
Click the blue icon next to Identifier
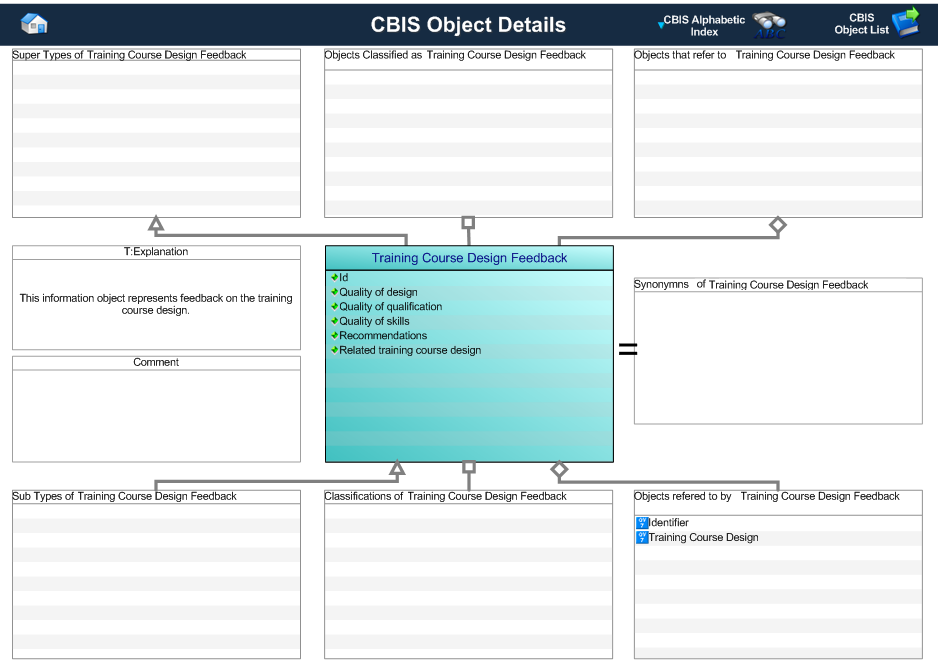(x=642, y=523)
